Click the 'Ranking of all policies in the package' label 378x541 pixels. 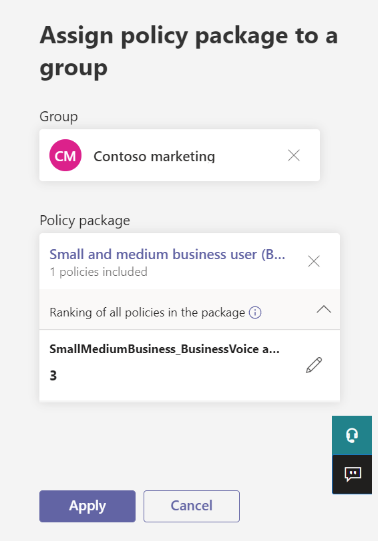(x=147, y=313)
